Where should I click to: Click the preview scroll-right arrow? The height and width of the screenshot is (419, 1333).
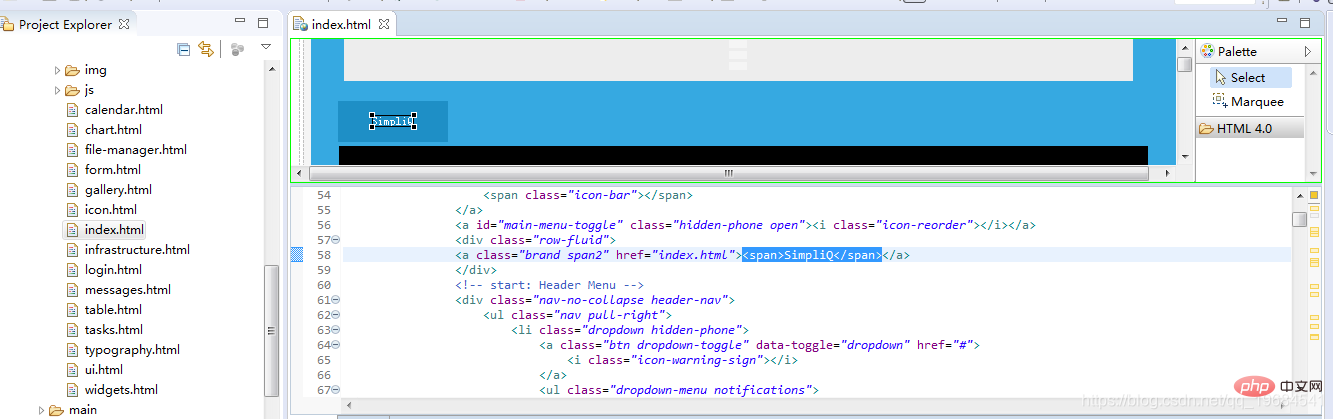pos(1169,173)
